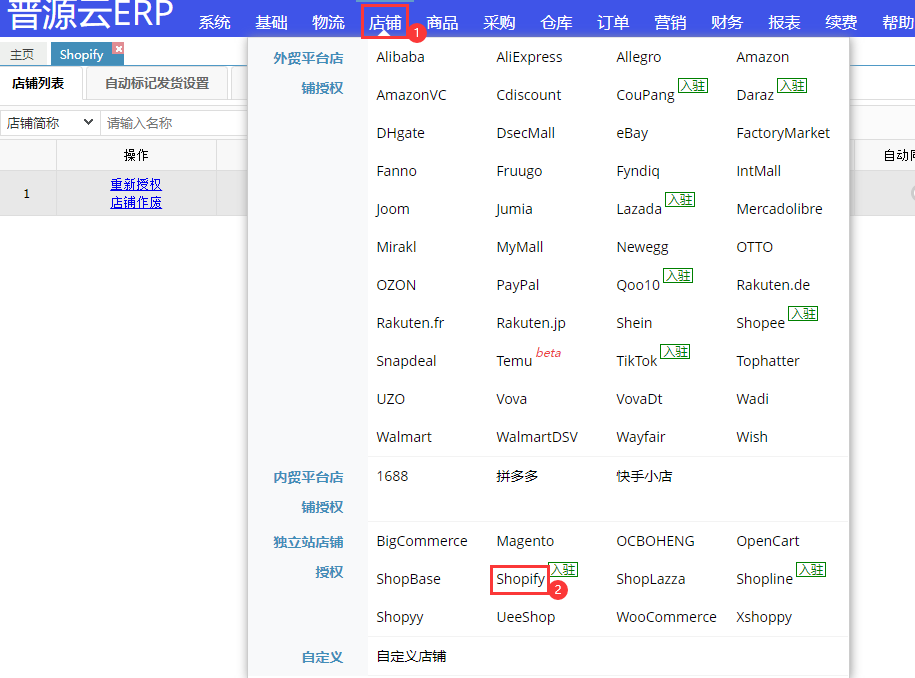The height and width of the screenshot is (678, 915).
Task: Select the 店铺列表 tab
Action: [x=38, y=83]
